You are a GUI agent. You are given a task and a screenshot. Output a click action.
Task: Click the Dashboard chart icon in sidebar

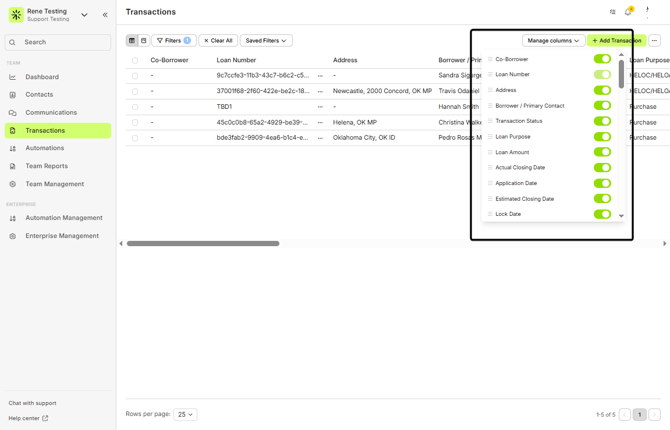pyautogui.click(x=13, y=77)
